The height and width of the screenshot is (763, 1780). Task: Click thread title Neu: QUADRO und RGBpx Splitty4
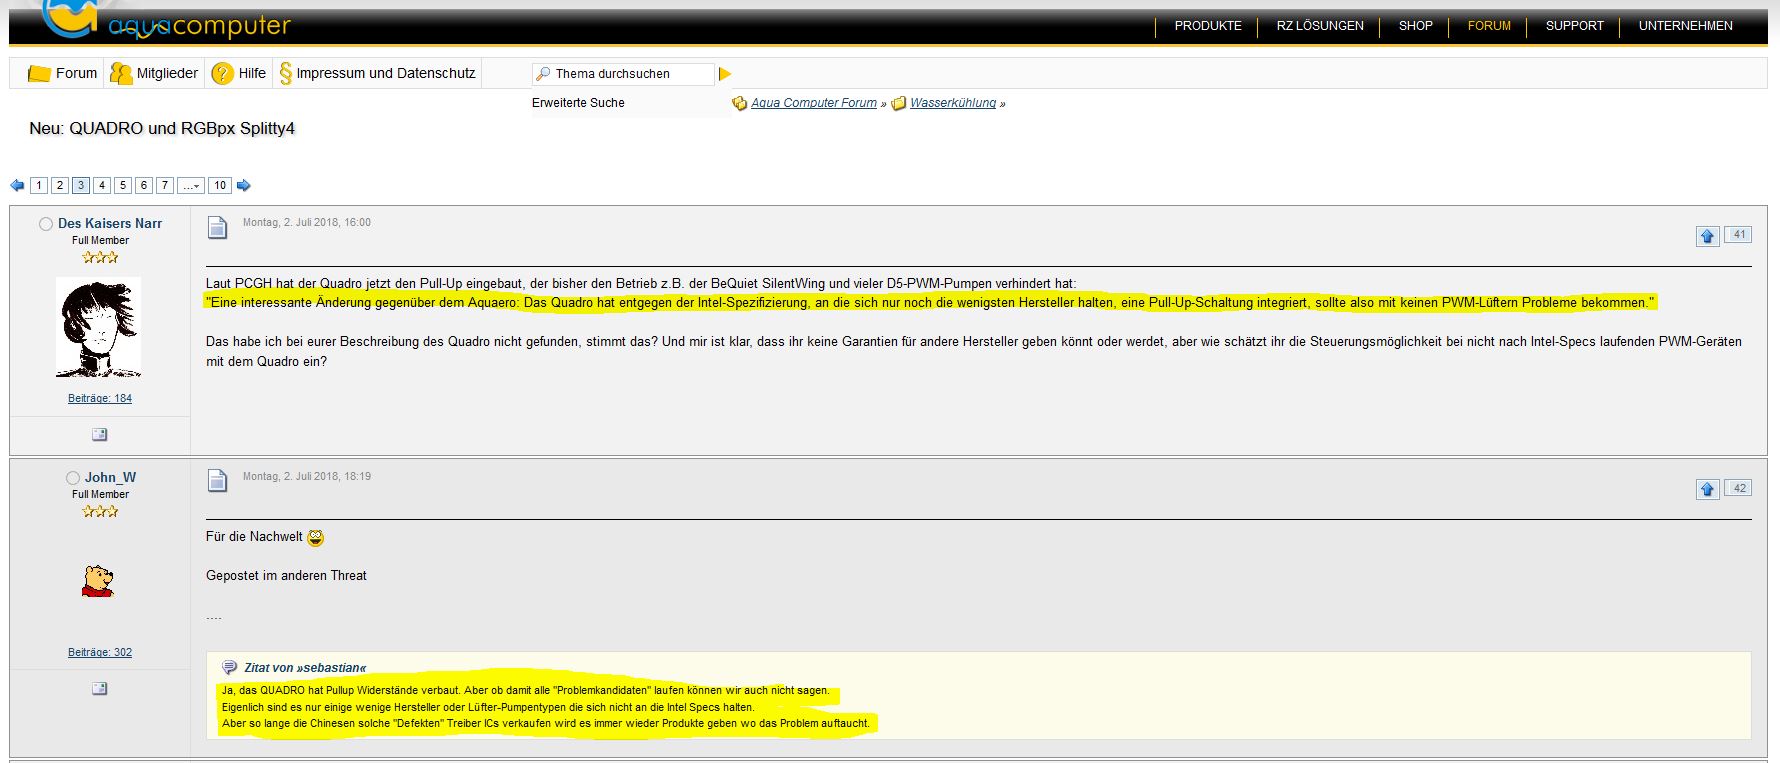(162, 128)
